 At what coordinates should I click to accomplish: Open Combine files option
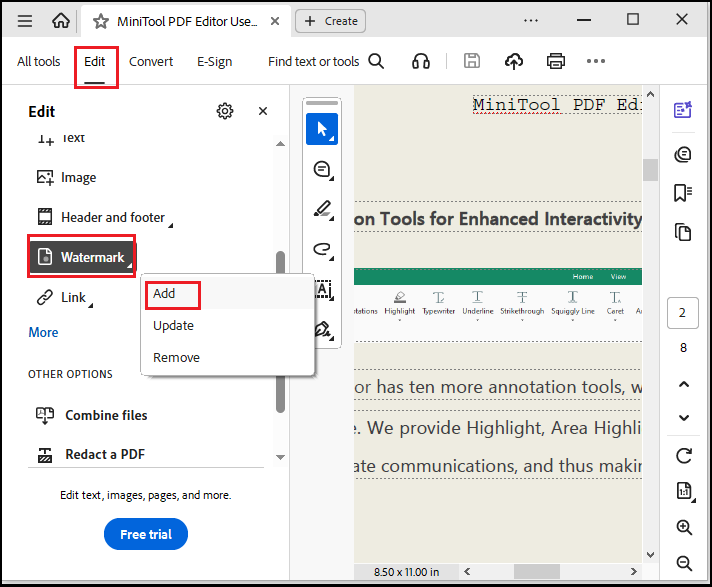(91, 415)
